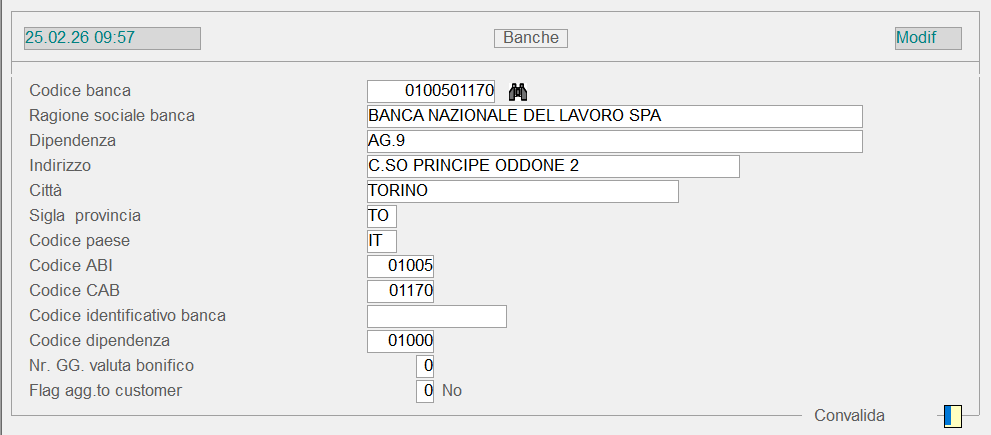Click the date and time field
Viewport: 991px width, 435px height.
[112, 38]
